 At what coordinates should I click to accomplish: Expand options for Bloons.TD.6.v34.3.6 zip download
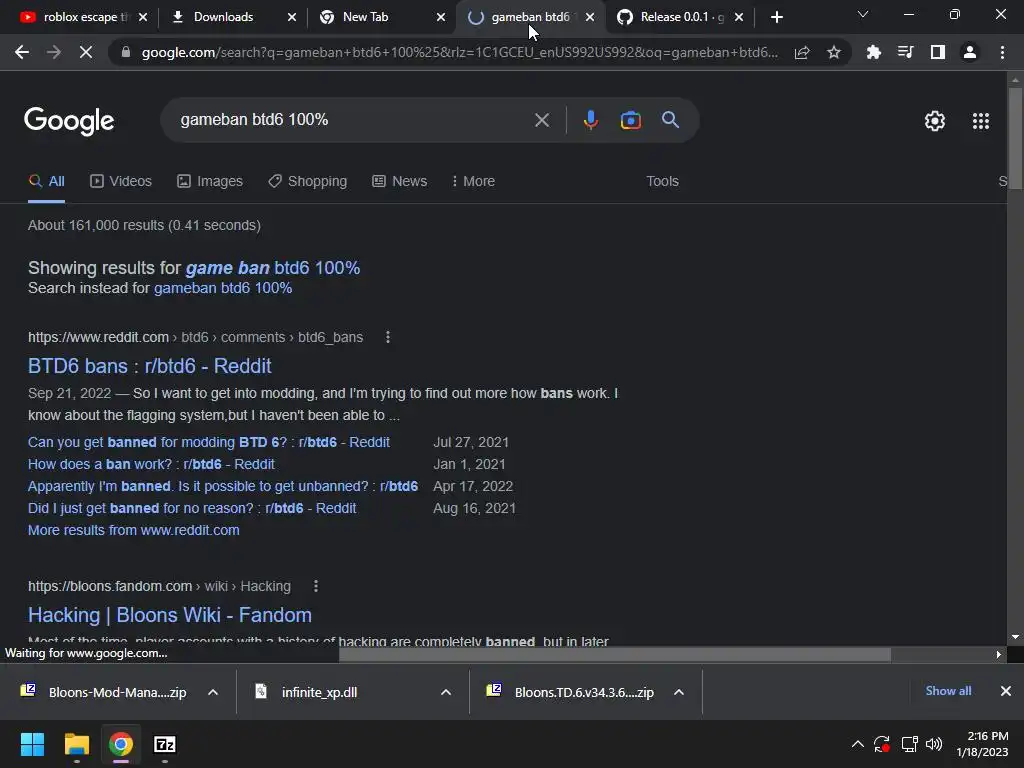679,692
